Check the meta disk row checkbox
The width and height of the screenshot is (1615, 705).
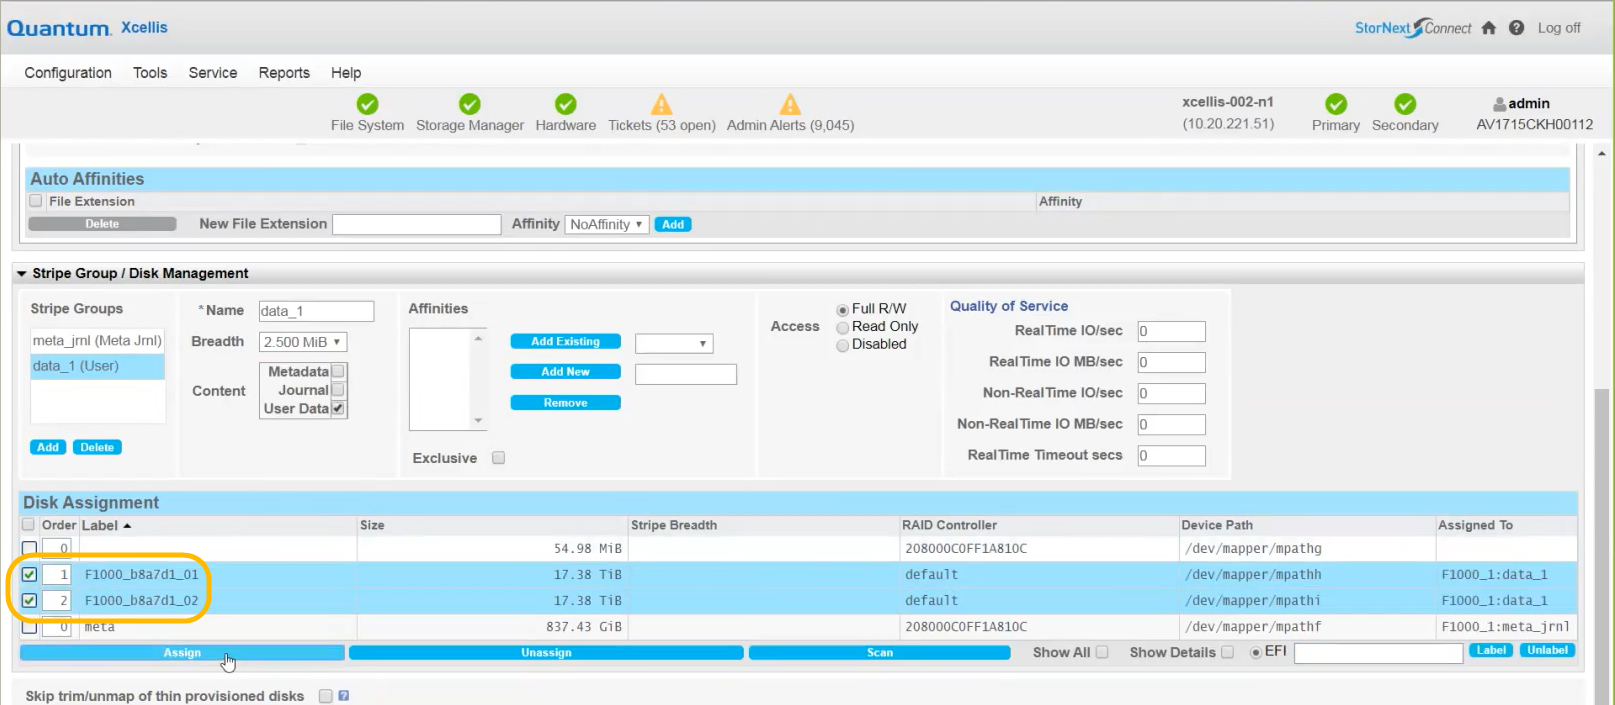point(29,627)
